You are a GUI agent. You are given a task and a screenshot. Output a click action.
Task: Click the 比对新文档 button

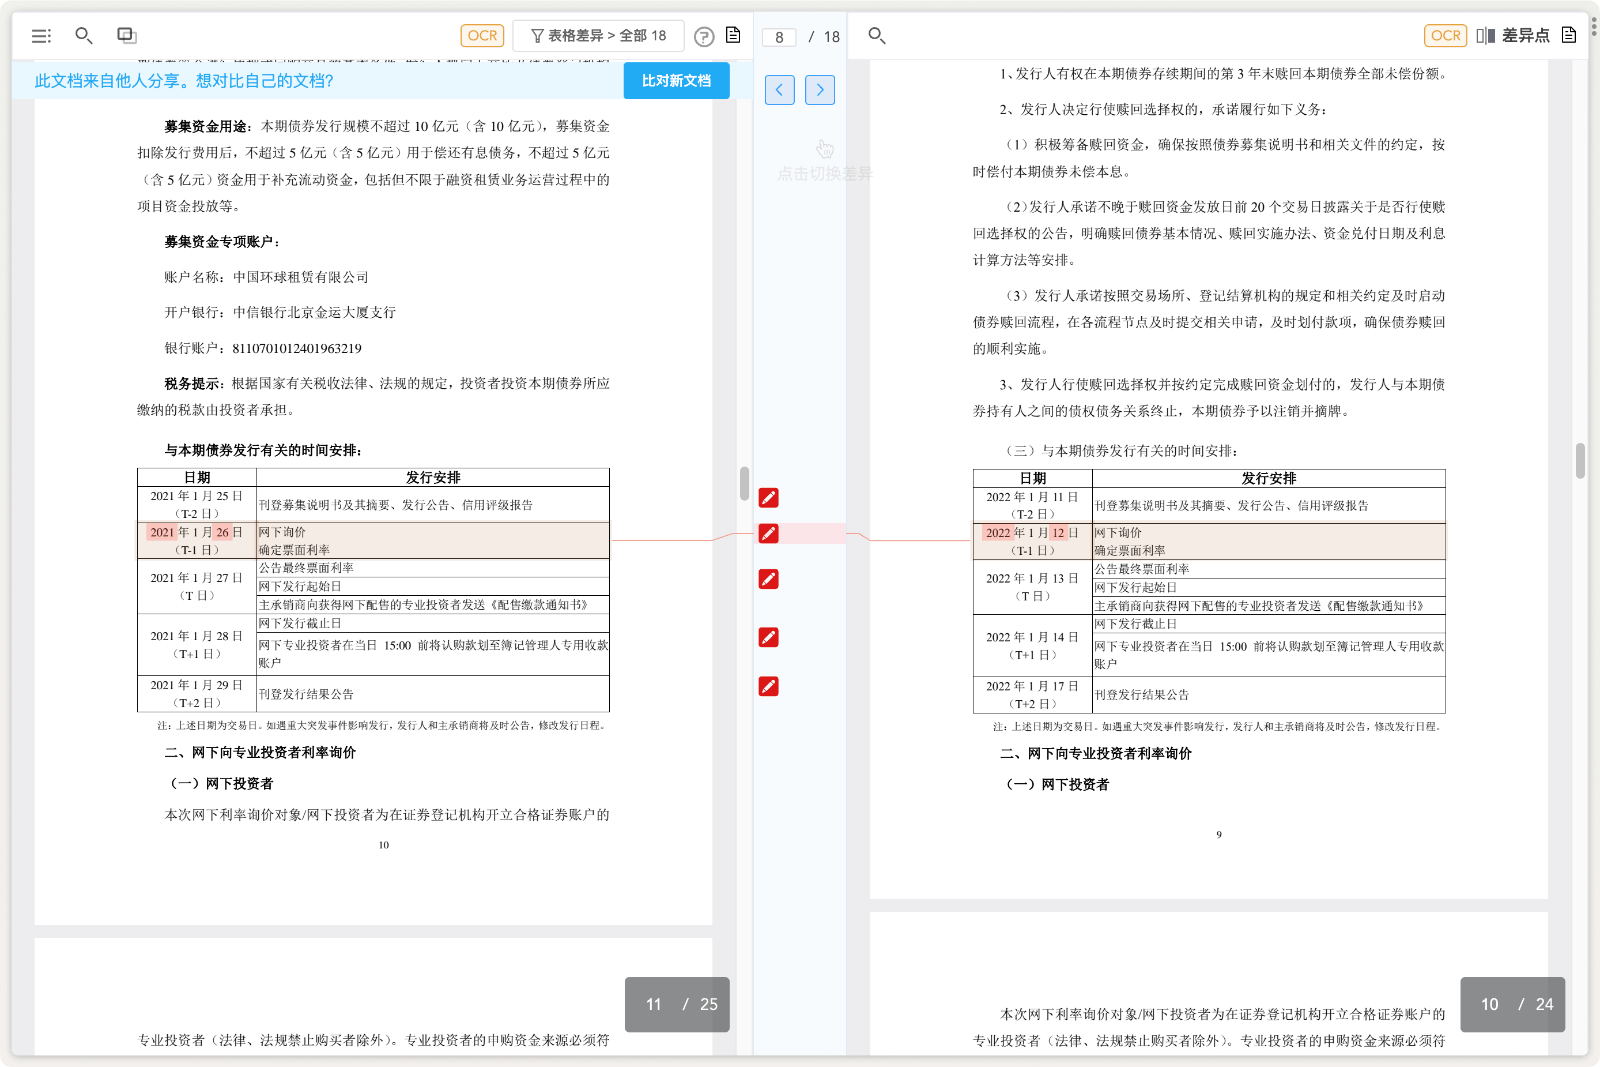(x=676, y=80)
